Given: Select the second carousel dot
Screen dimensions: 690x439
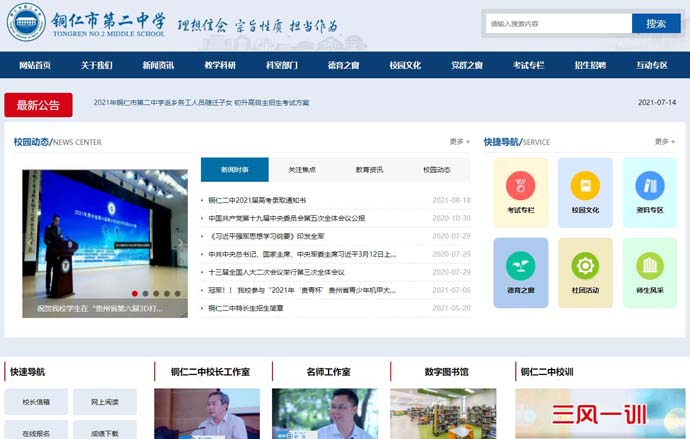Looking at the screenshot, I should pyautogui.click(x=145, y=293).
